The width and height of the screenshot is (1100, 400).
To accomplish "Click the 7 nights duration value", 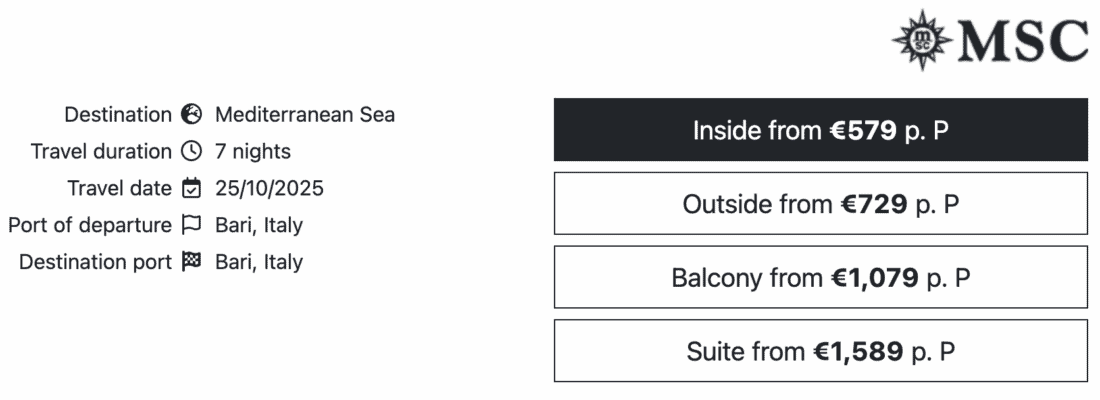I will point(253,152).
